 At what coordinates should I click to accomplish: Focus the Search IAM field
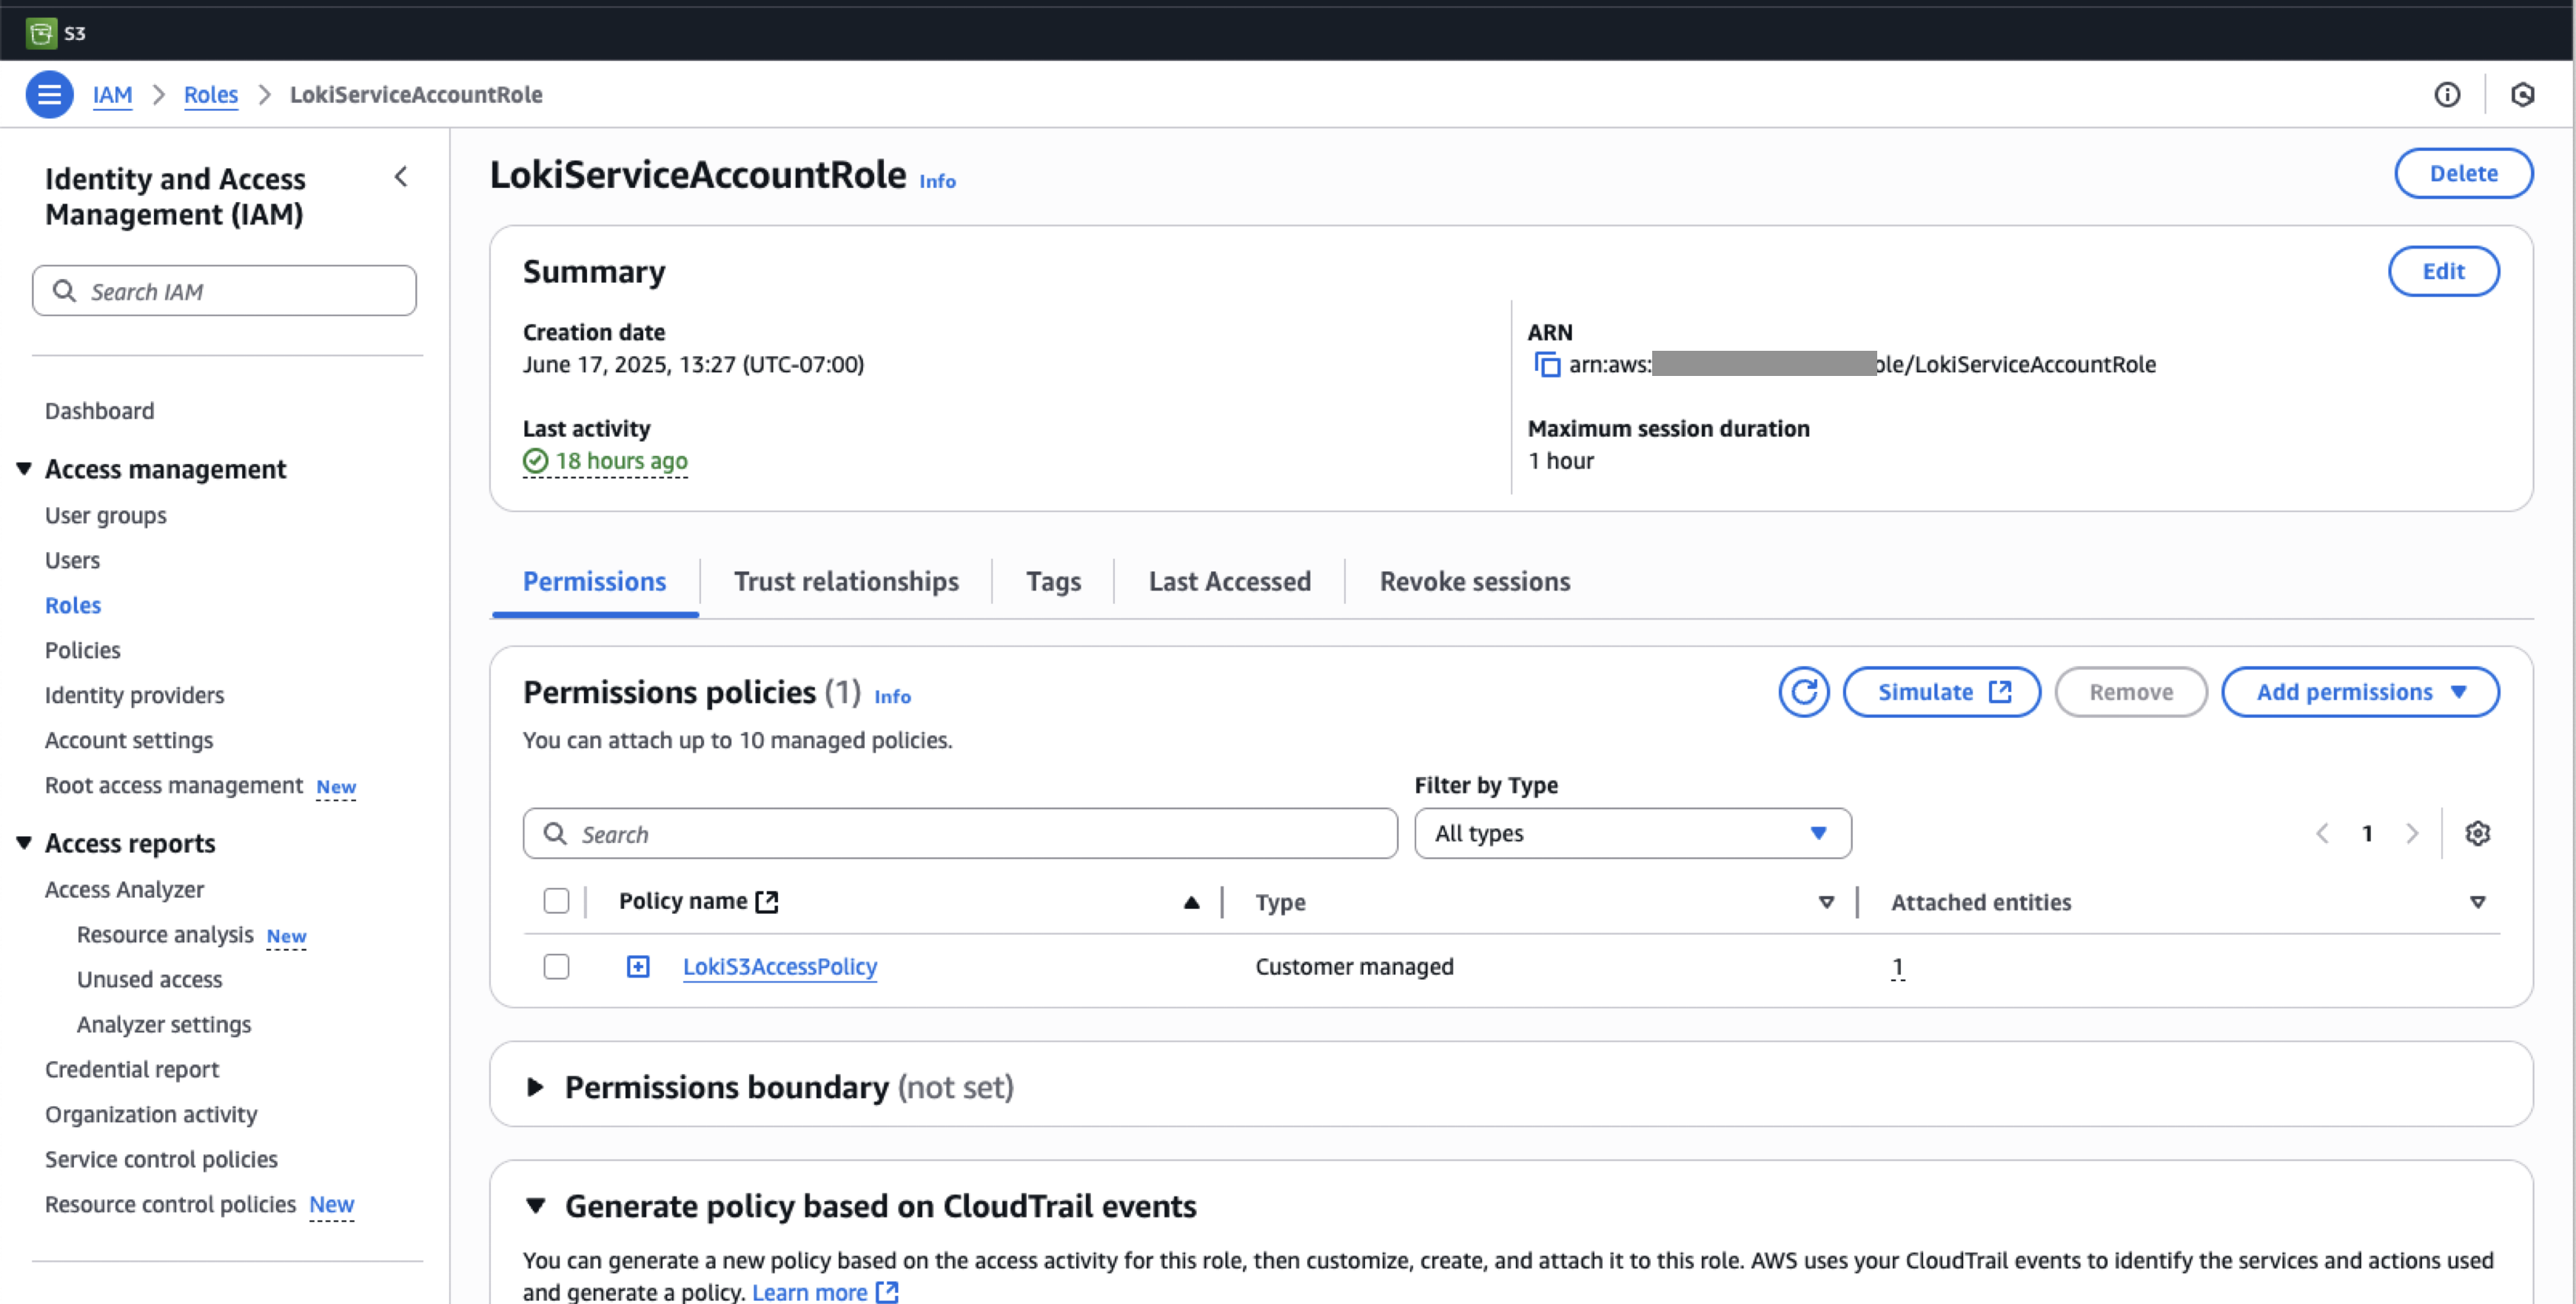click(224, 291)
